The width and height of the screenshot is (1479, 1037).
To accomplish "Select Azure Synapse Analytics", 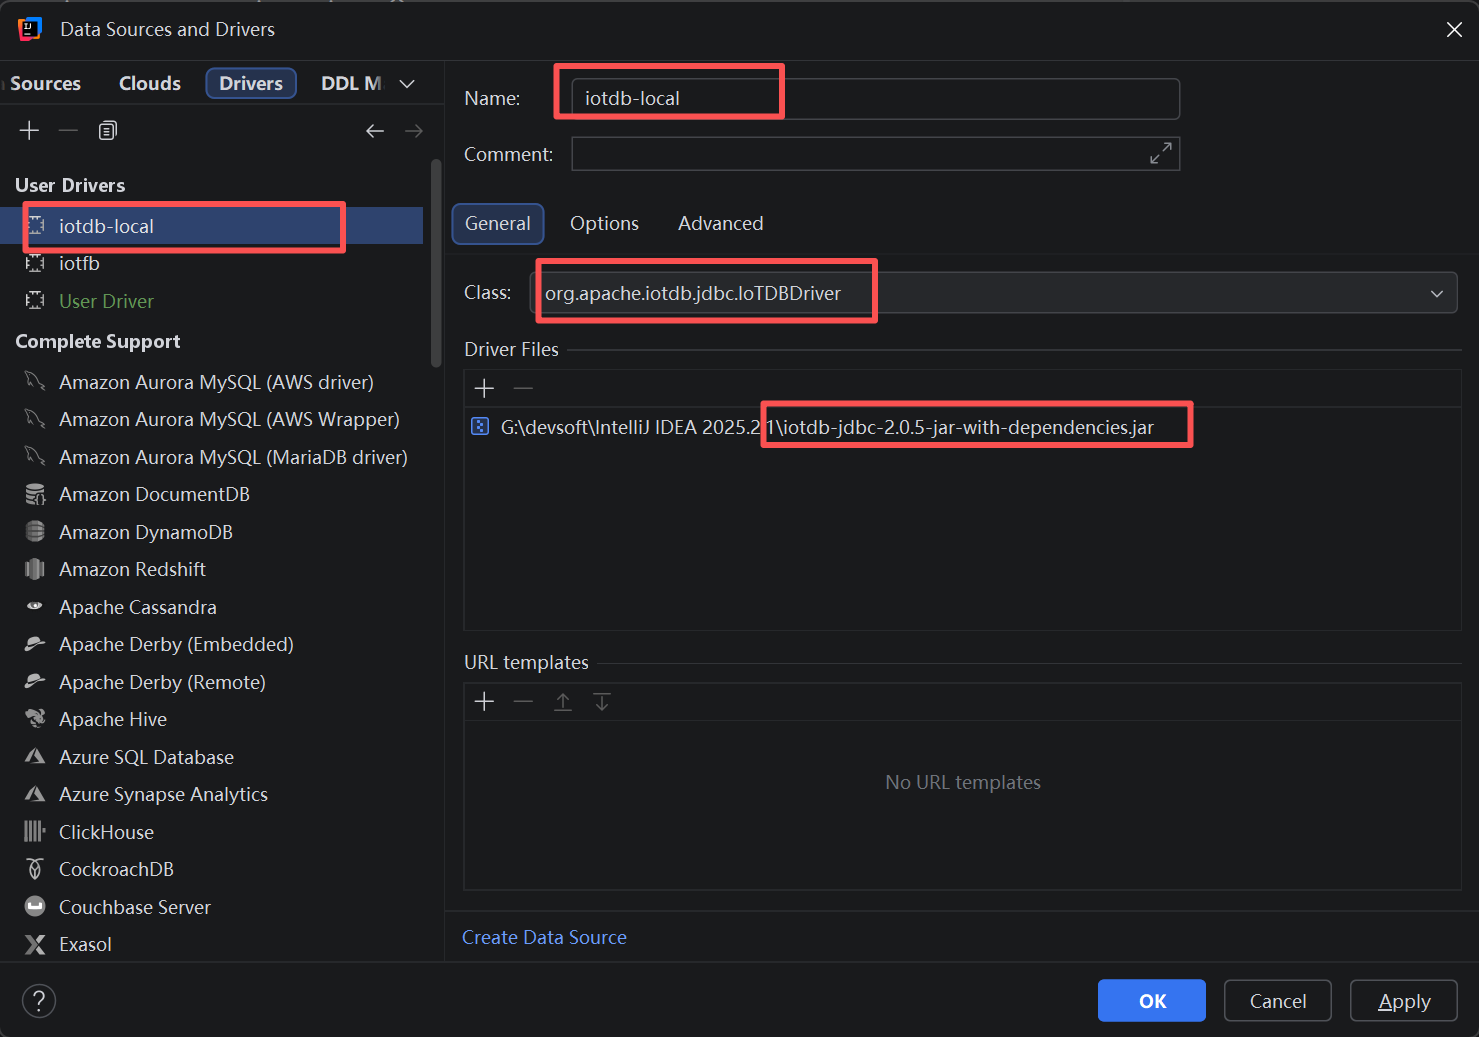I will click(x=211, y=794).
